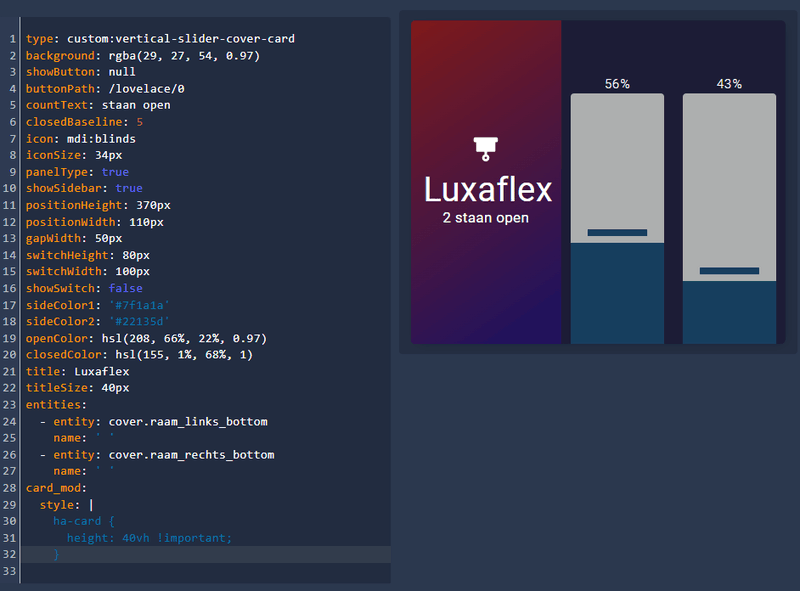Click the buttonPath '/lovelace/0' value
The height and width of the screenshot is (591, 800).
click(x=146, y=89)
